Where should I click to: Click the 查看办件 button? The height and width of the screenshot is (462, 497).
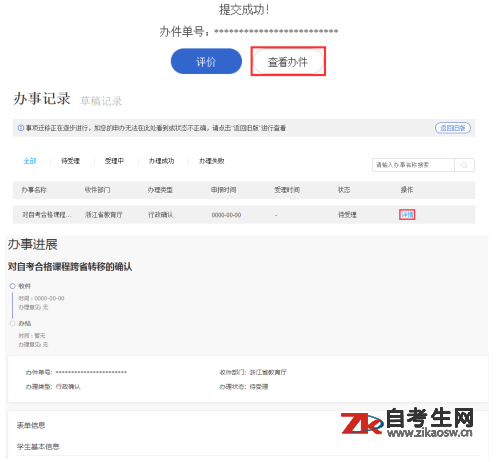coord(288,62)
